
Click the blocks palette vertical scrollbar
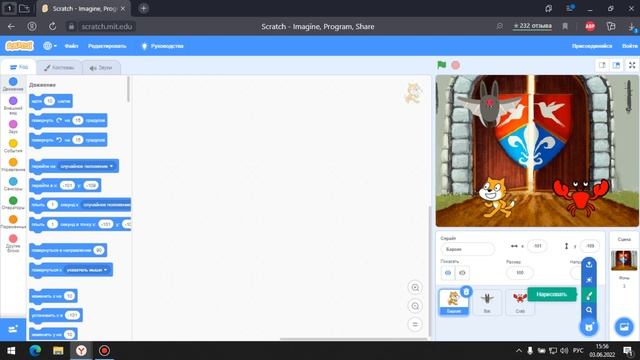coord(129,89)
